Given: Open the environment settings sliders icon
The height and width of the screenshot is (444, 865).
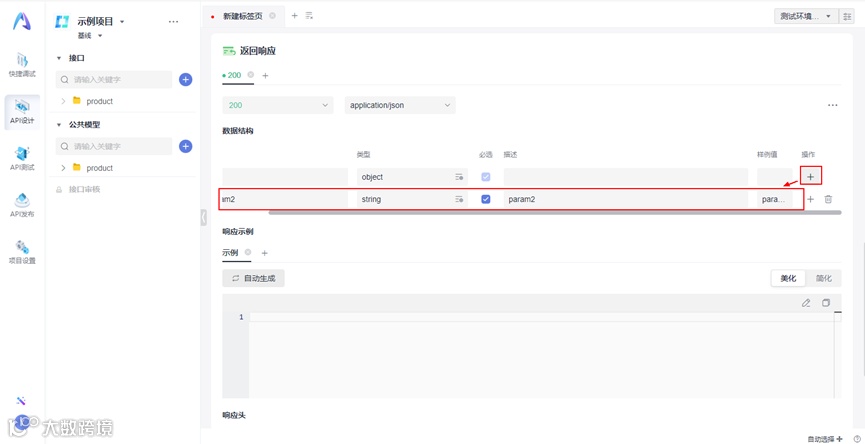Looking at the screenshot, I should point(847,17).
